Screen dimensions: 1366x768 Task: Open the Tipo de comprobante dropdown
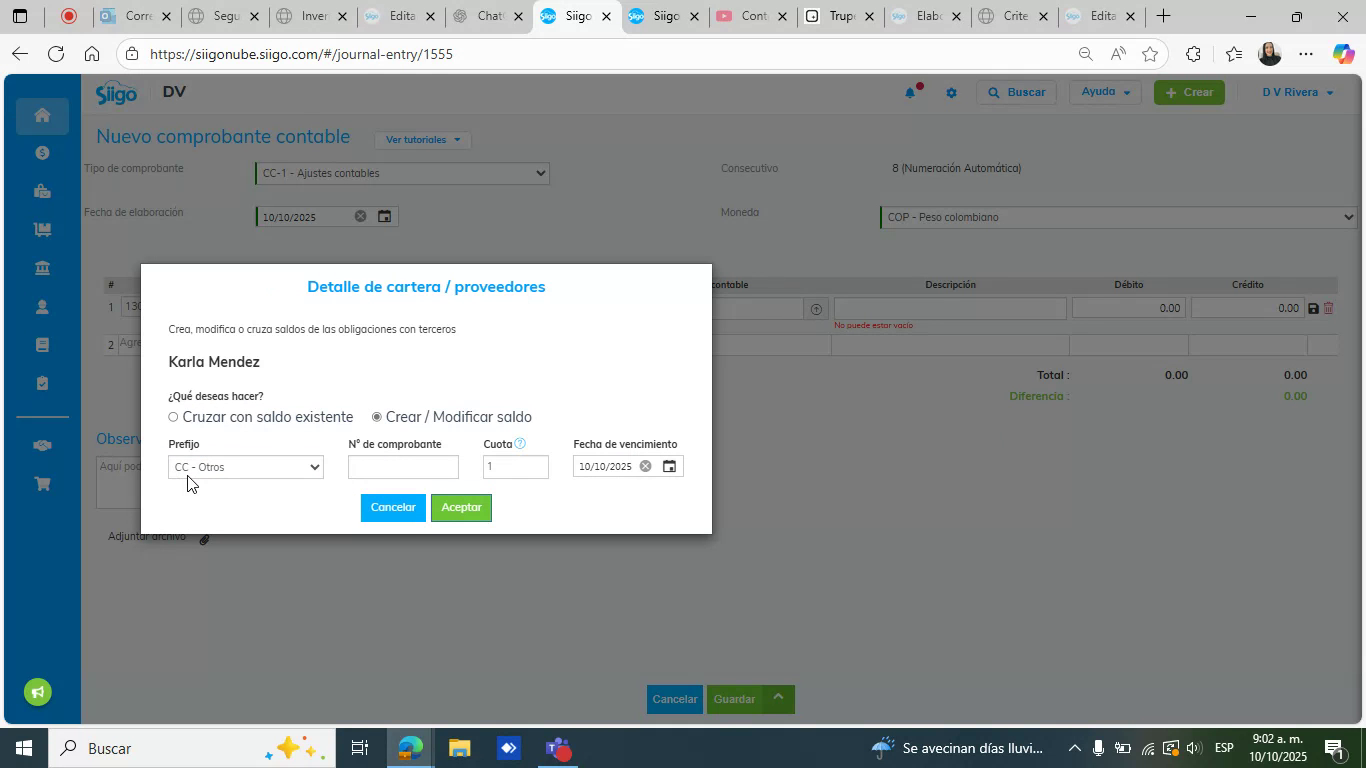click(402, 173)
